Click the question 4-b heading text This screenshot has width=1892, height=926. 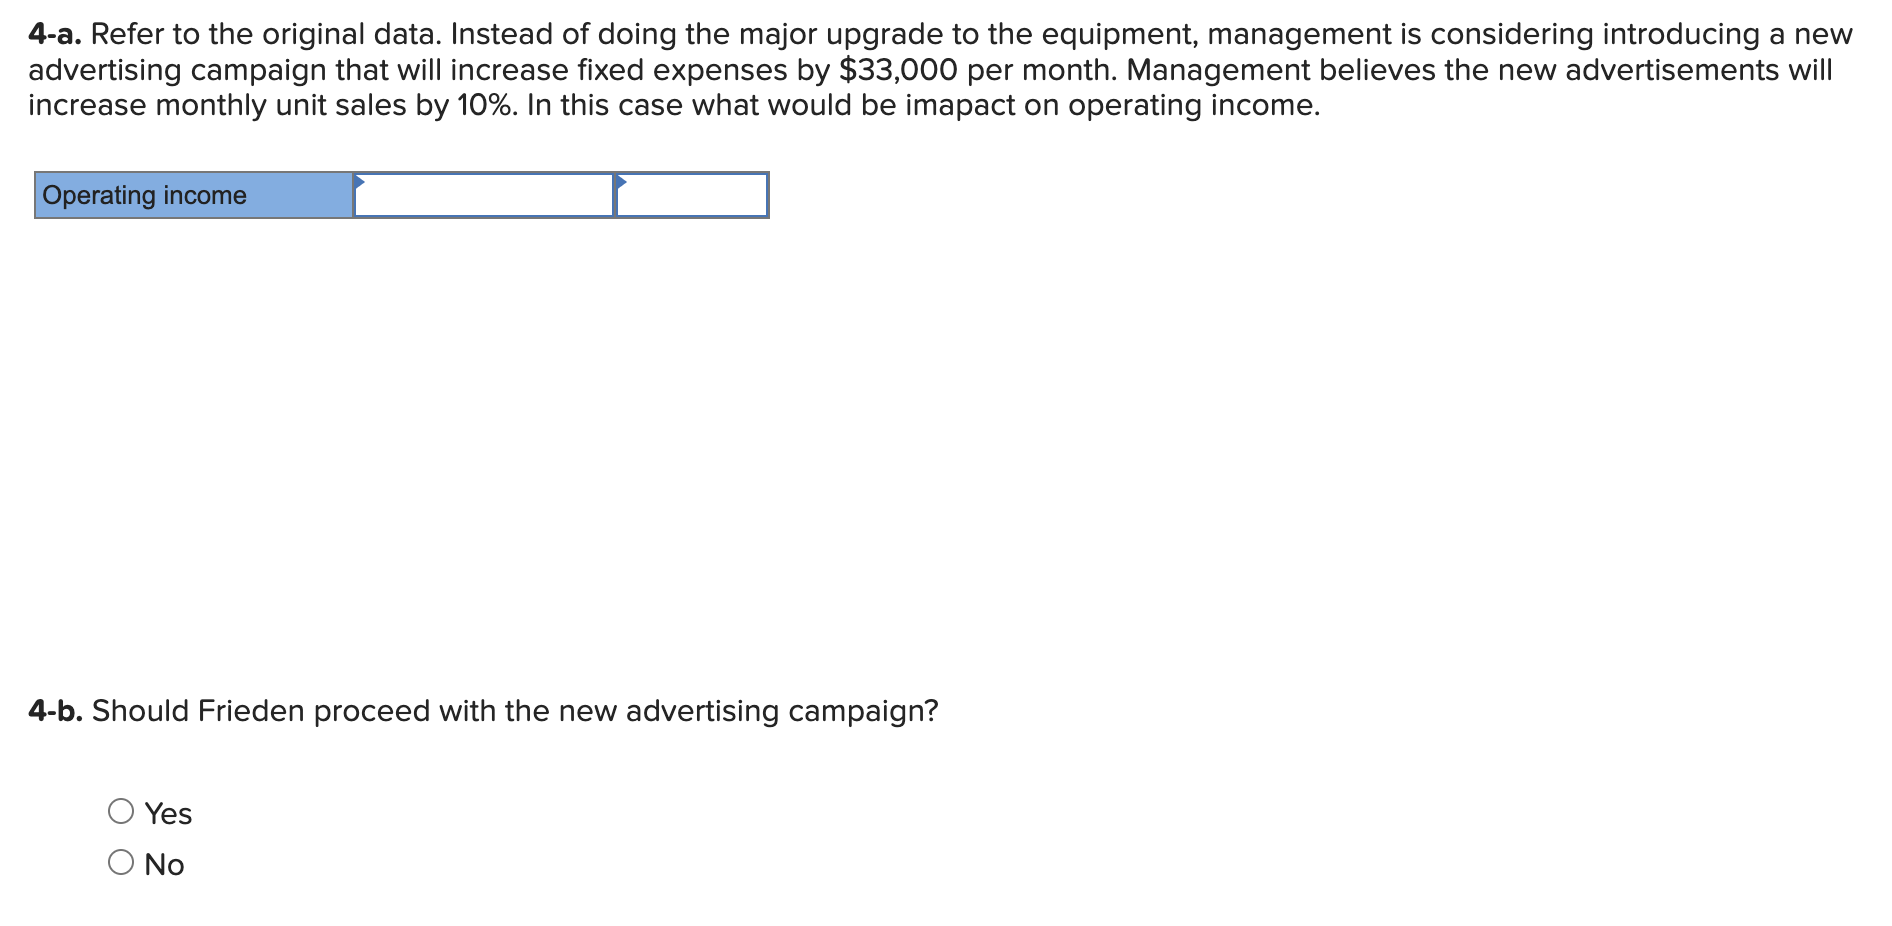(x=483, y=711)
